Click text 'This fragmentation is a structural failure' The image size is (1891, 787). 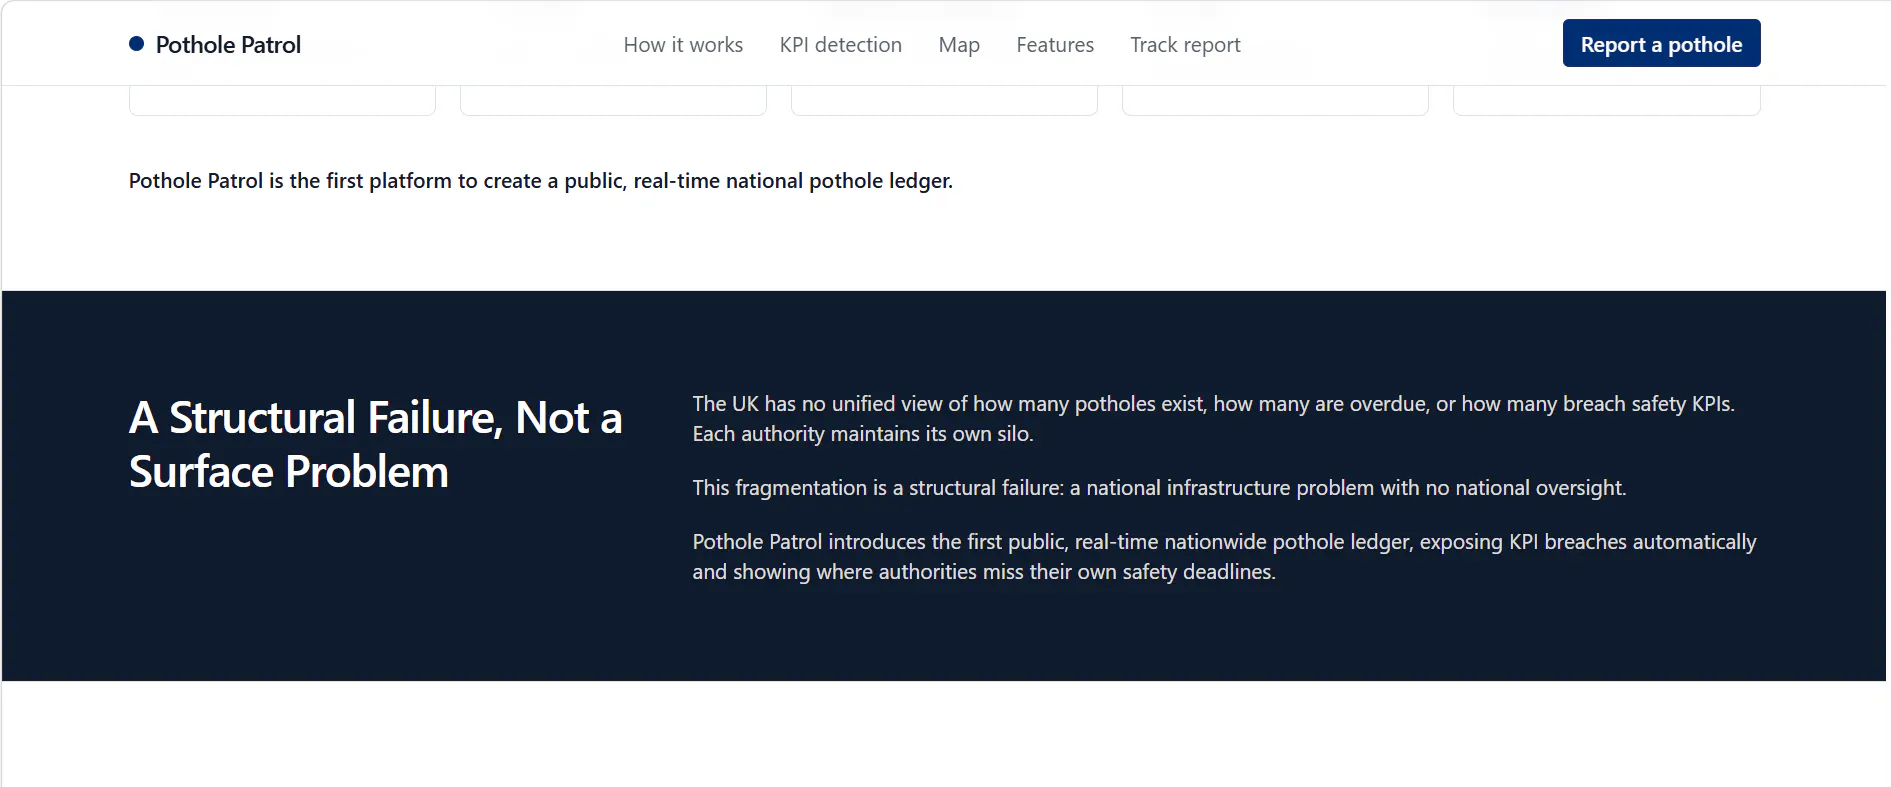[1159, 487]
